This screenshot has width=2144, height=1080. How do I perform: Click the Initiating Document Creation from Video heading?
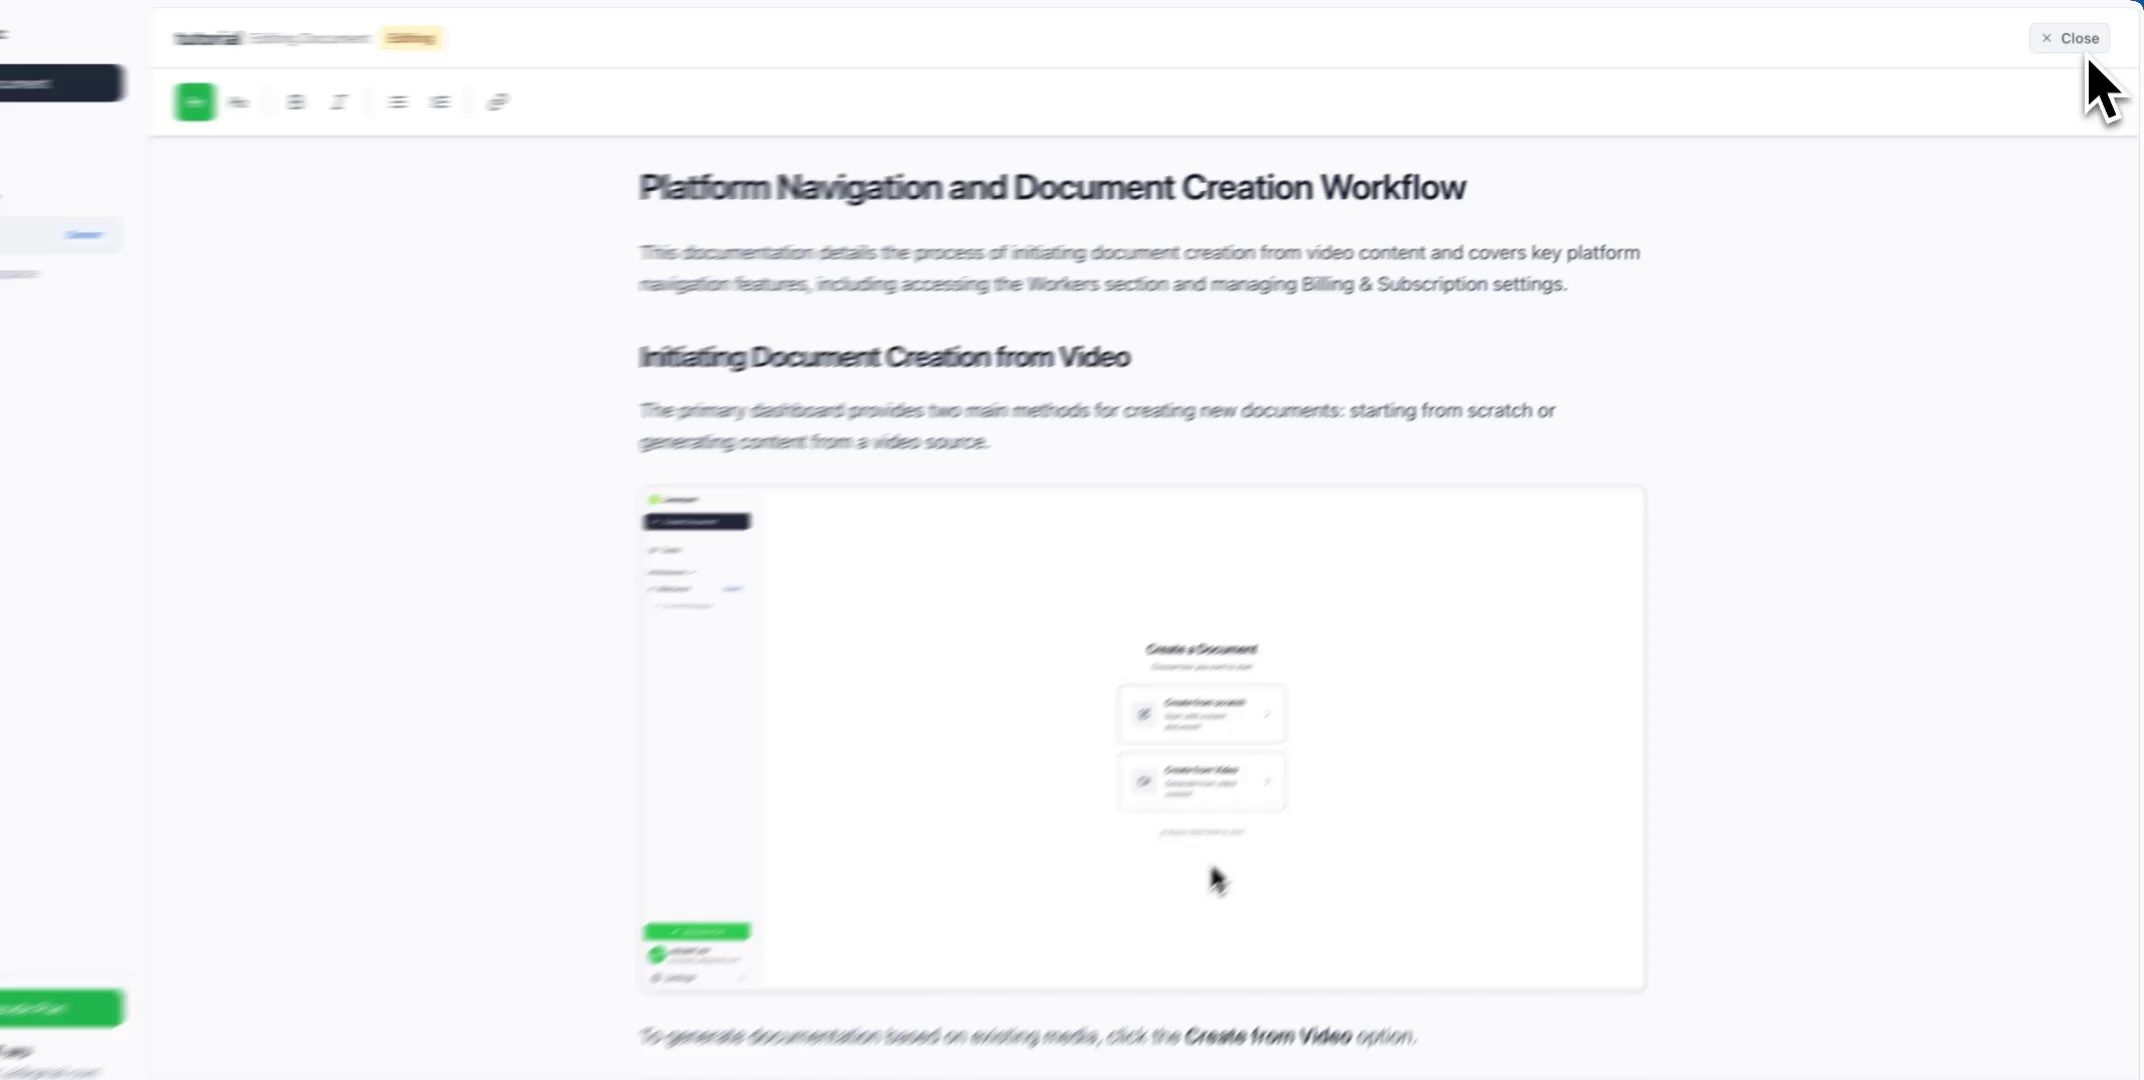pyautogui.click(x=884, y=357)
